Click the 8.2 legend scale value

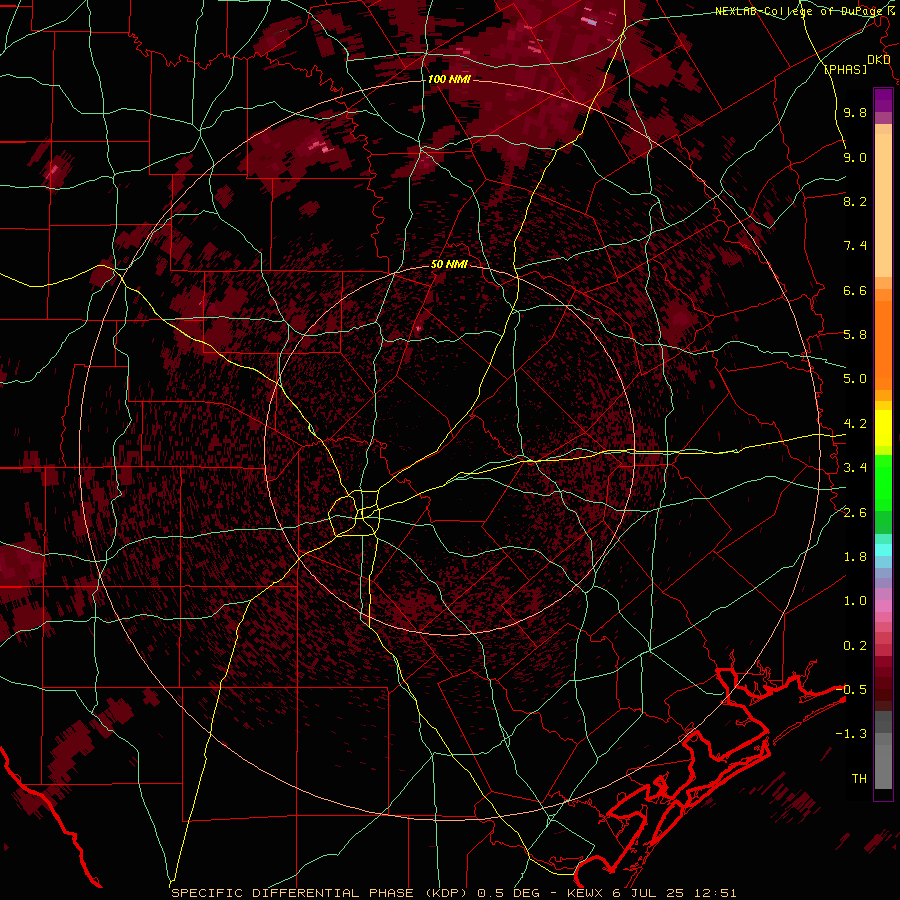tap(855, 201)
